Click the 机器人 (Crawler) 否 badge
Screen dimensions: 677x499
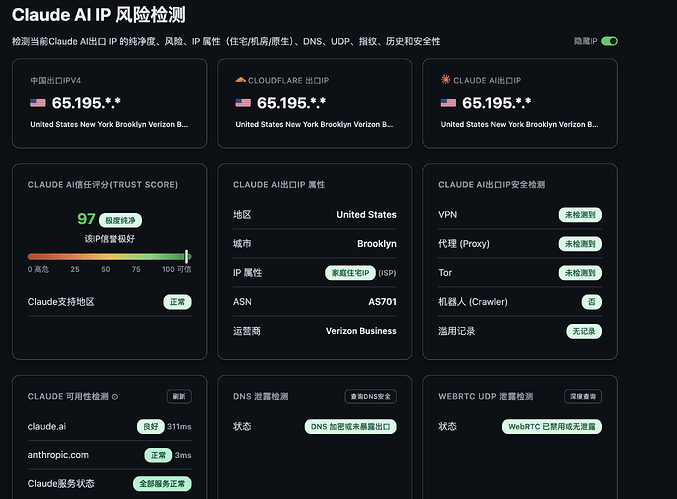[x=592, y=302]
